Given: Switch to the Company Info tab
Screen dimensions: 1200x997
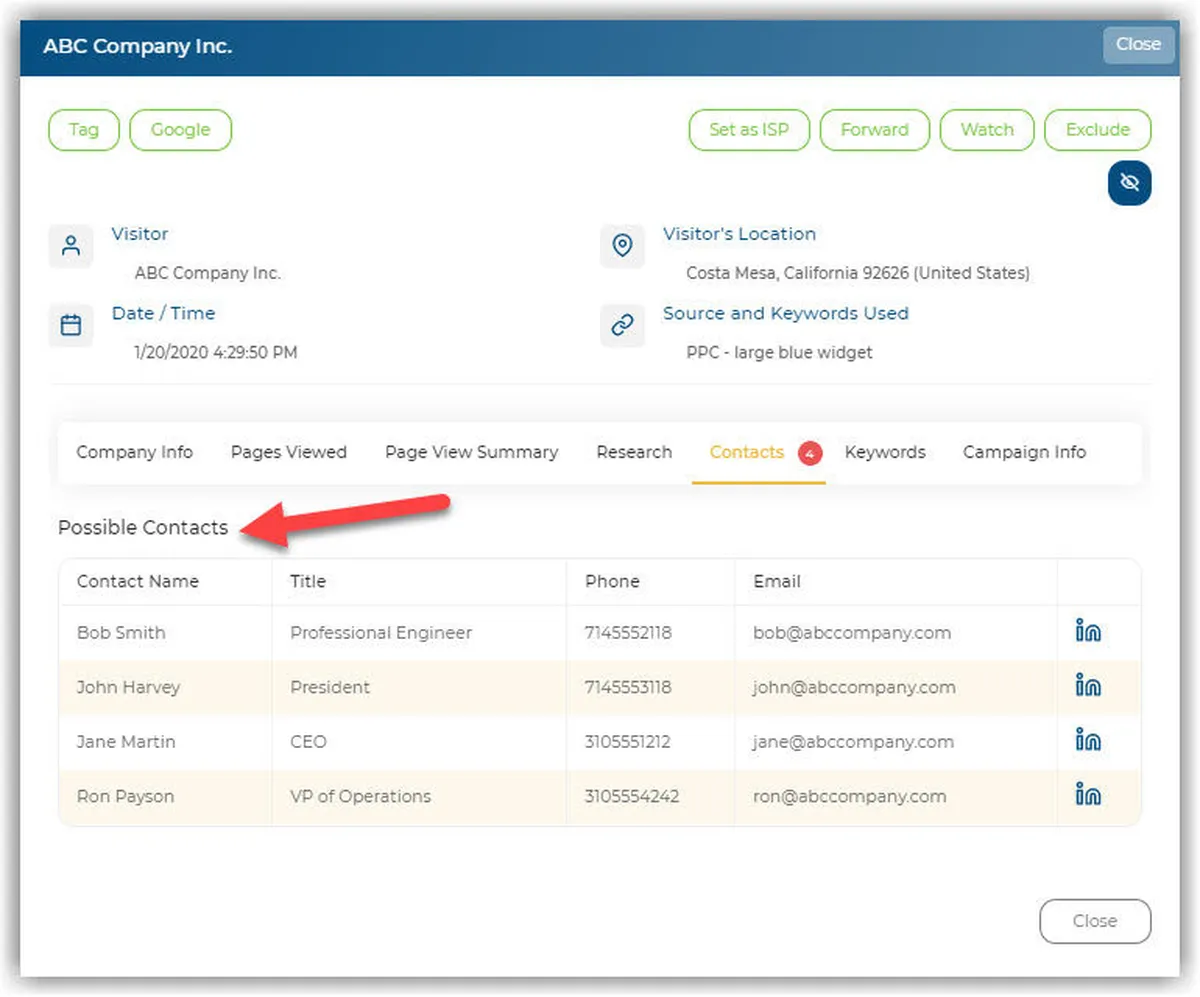Looking at the screenshot, I should 135,452.
